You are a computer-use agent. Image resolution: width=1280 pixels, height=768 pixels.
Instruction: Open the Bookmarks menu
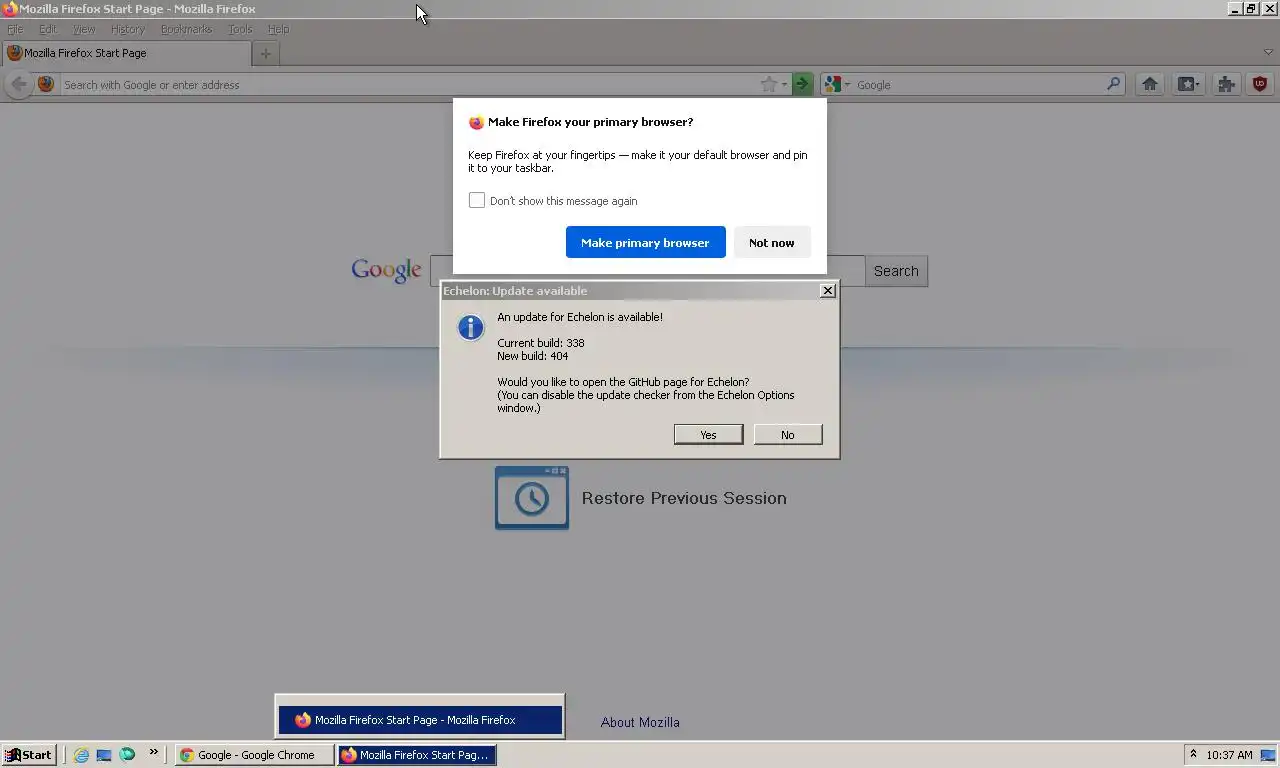[186, 29]
